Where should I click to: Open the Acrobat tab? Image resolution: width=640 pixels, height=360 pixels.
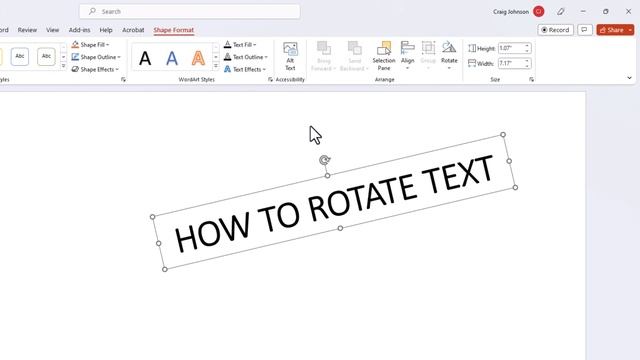coord(133,30)
